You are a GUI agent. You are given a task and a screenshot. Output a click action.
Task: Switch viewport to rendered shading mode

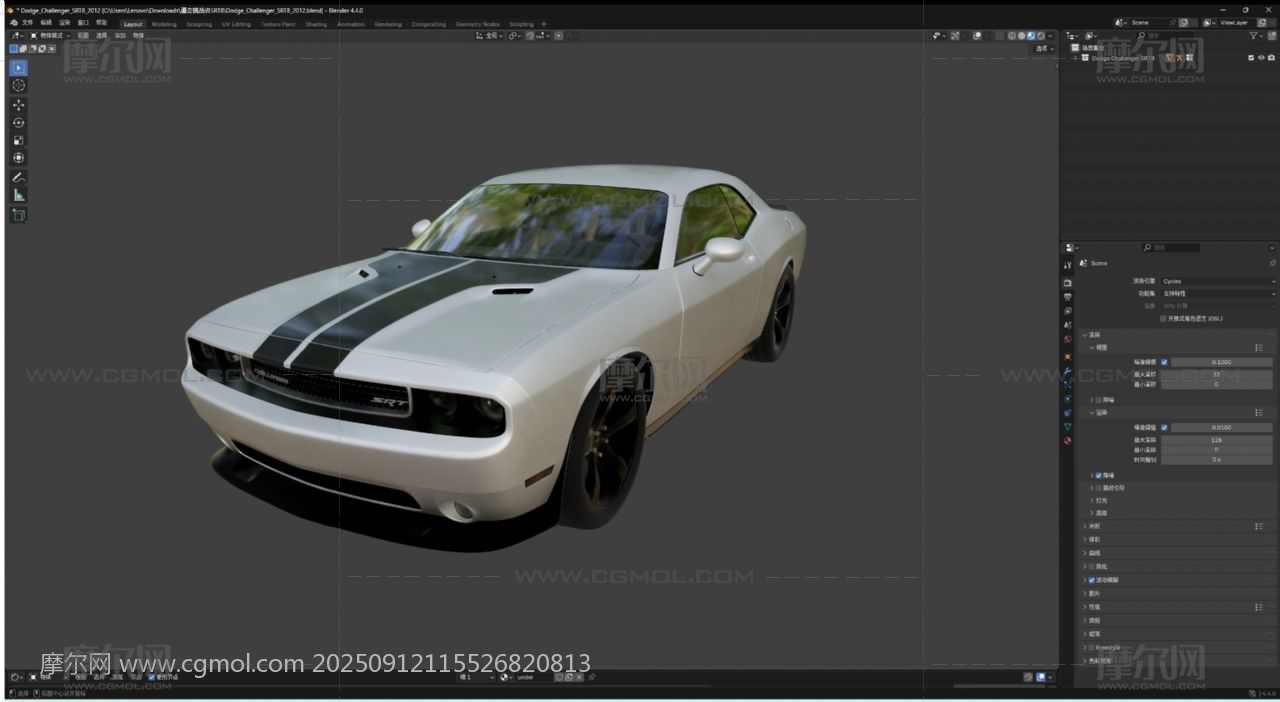[x=1043, y=36]
